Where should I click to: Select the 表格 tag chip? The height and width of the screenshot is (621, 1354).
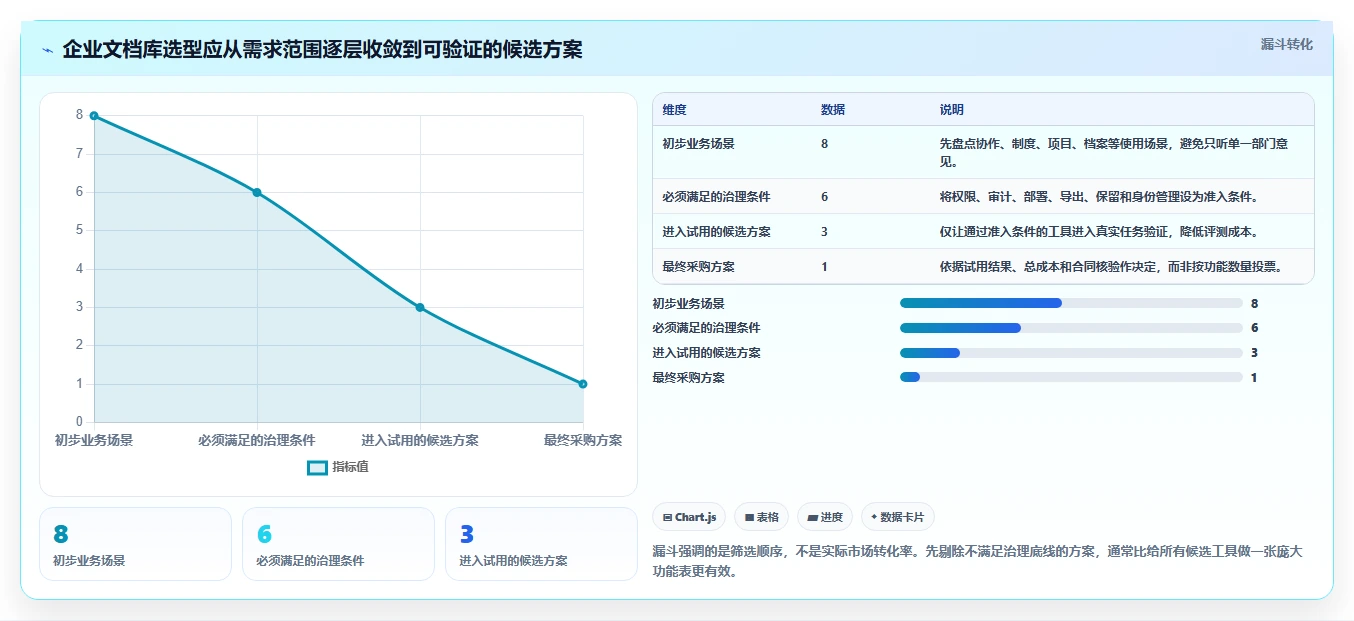(x=761, y=517)
